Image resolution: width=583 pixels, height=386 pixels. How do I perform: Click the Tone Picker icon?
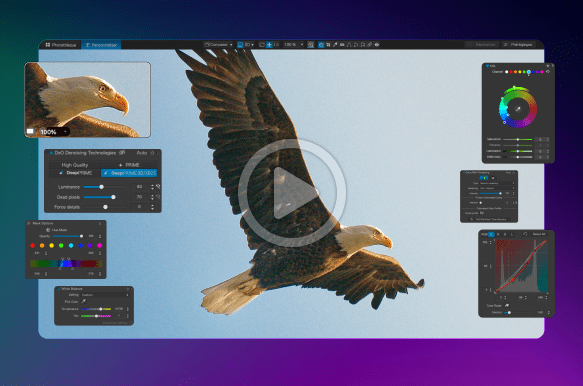pos(507,305)
